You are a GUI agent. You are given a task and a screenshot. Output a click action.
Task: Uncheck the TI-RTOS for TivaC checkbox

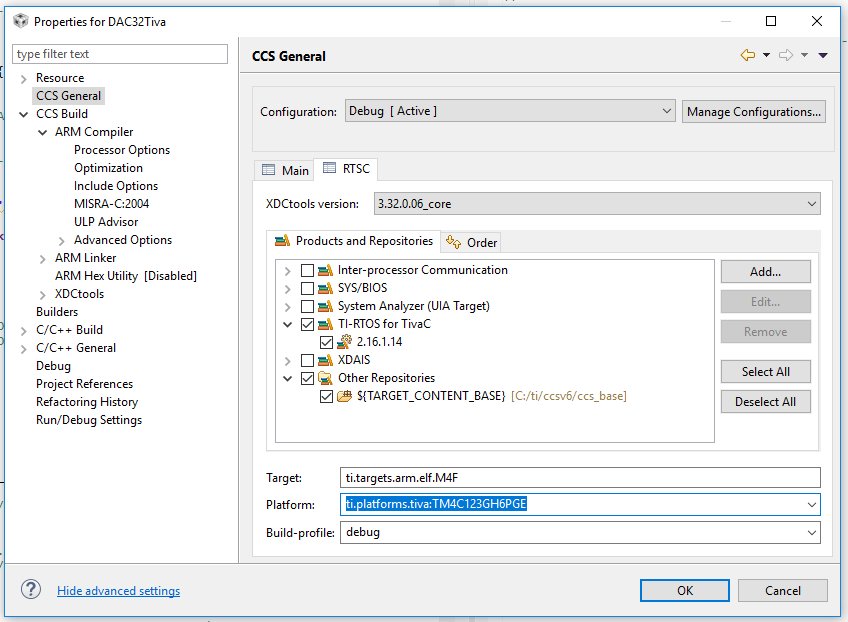tap(307, 325)
